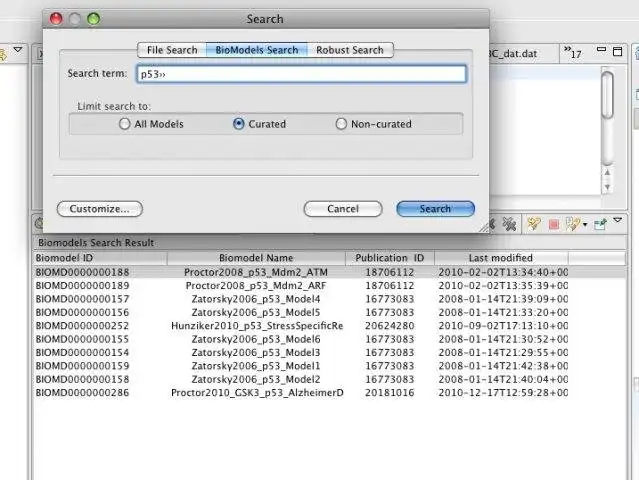Click model name Zatorsky2006_p53_Model4
Screen dimensions: 639x480
(x=256, y=299)
